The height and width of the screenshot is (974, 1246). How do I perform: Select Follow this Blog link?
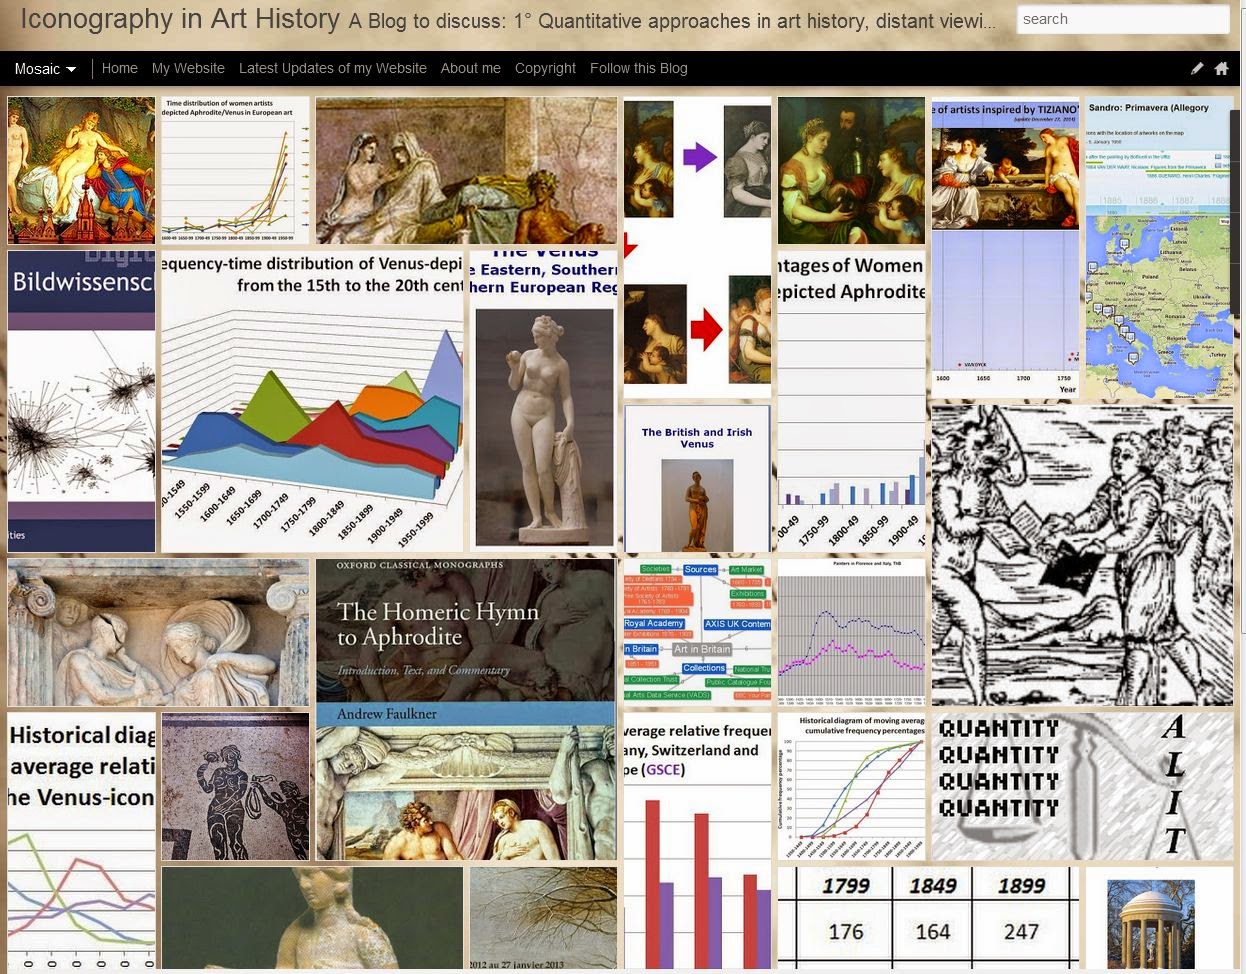click(638, 68)
